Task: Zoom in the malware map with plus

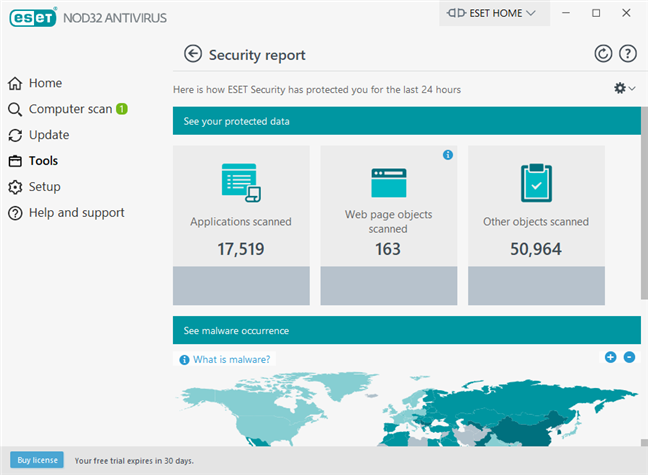Action: pos(610,357)
